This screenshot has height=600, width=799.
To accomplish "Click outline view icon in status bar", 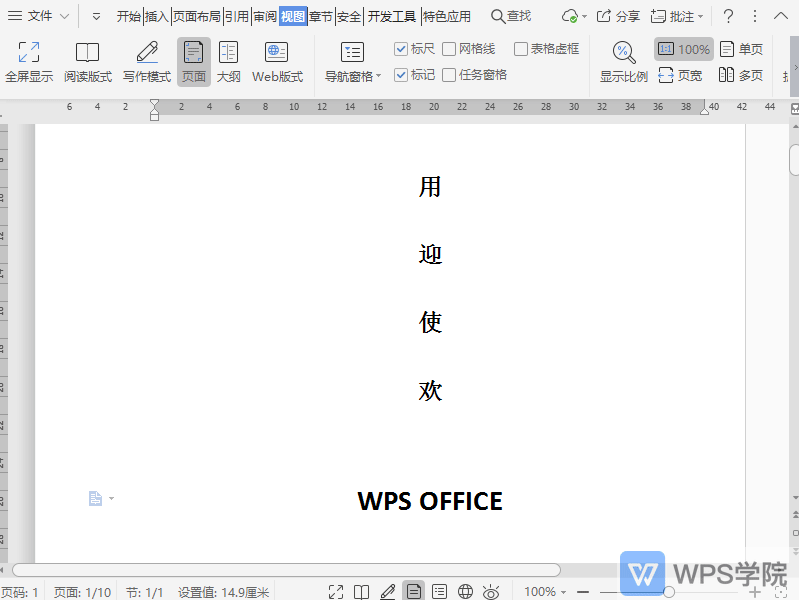I will tap(439, 592).
